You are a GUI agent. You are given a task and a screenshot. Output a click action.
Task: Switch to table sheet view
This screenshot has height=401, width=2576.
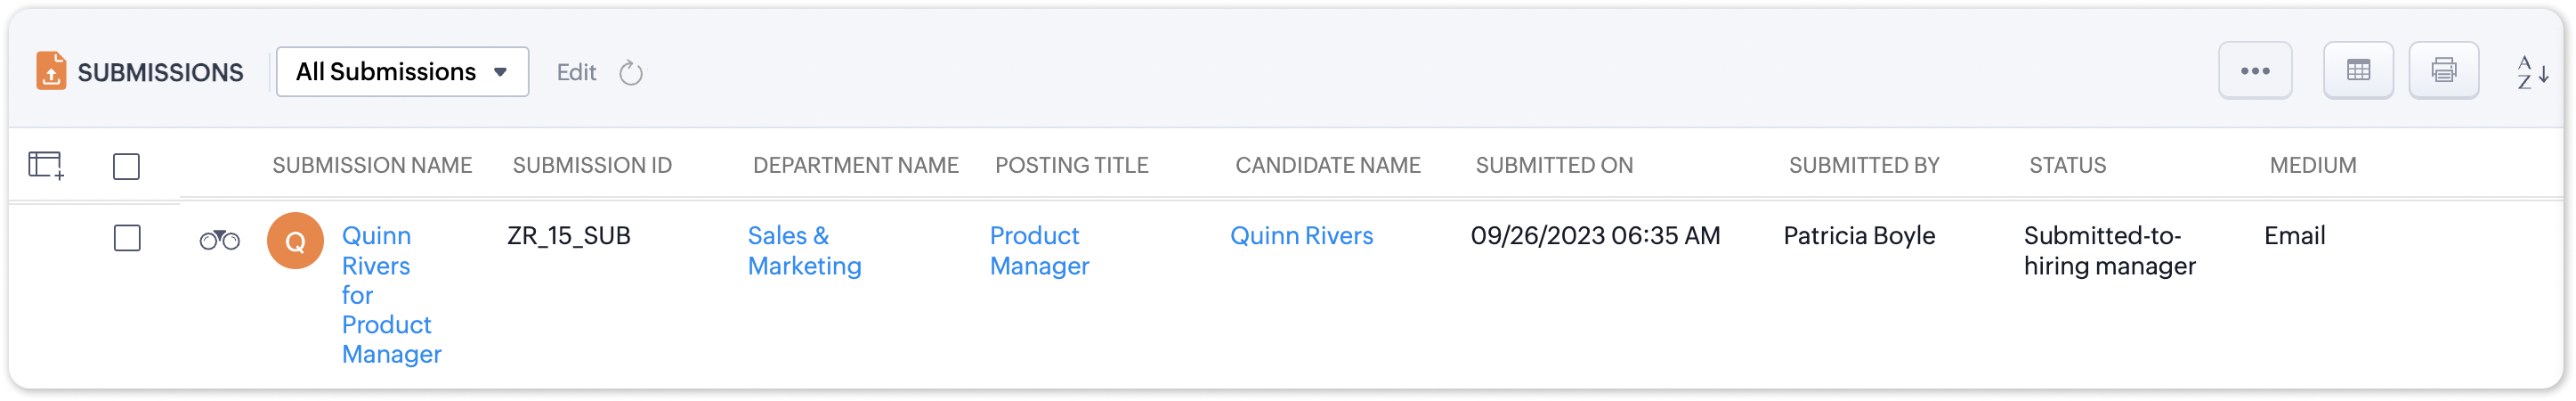point(2357,71)
